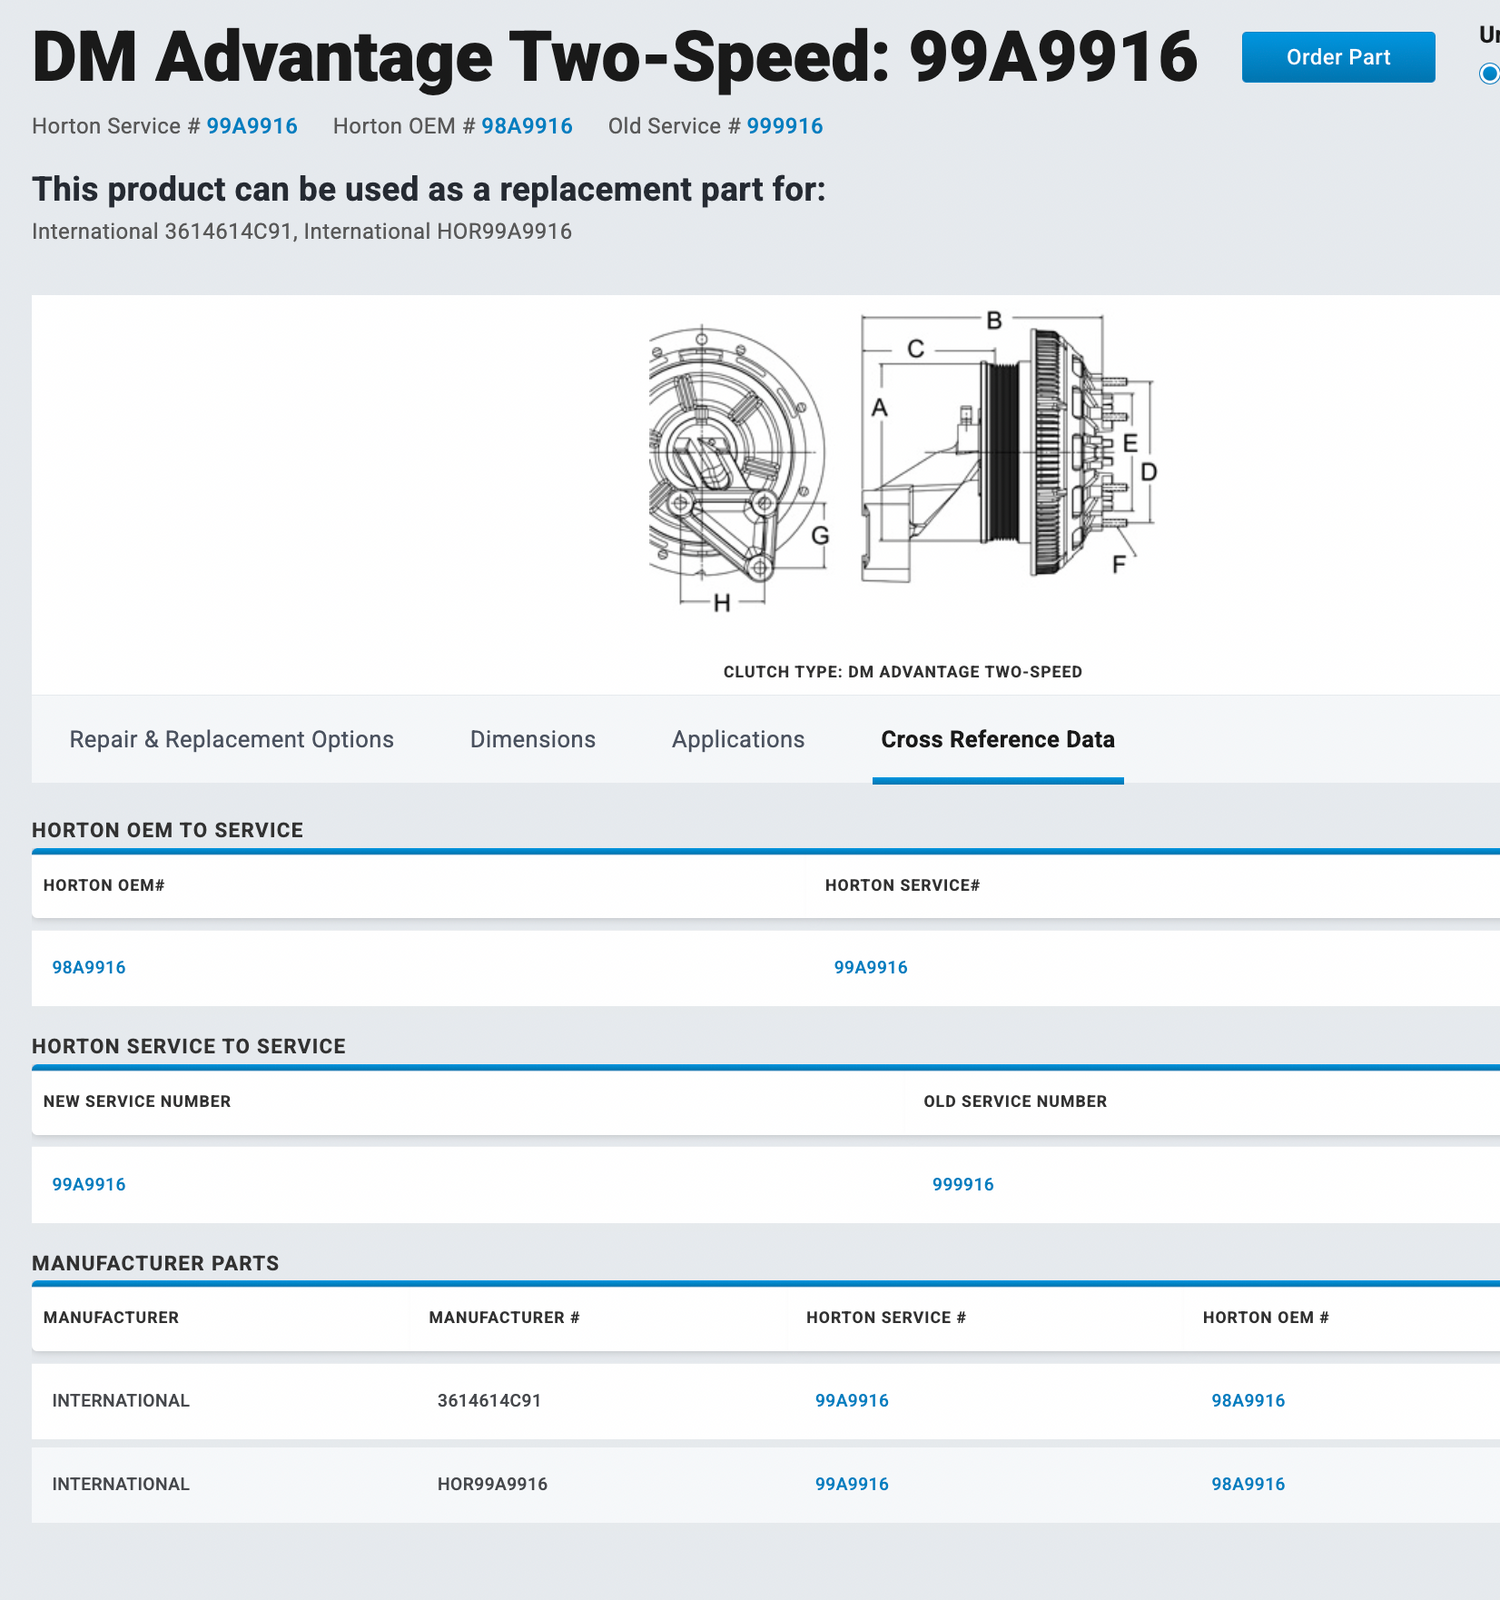
Task: Click 99A9916 under Horton Service# column
Action: [x=870, y=967]
